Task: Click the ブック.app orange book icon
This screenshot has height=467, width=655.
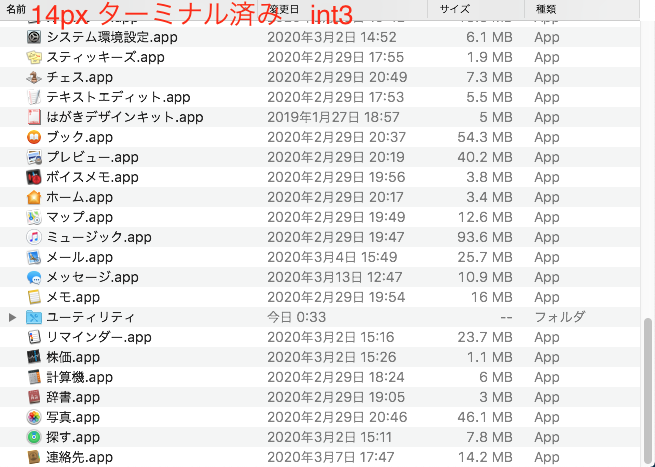Action: pos(34,137)
